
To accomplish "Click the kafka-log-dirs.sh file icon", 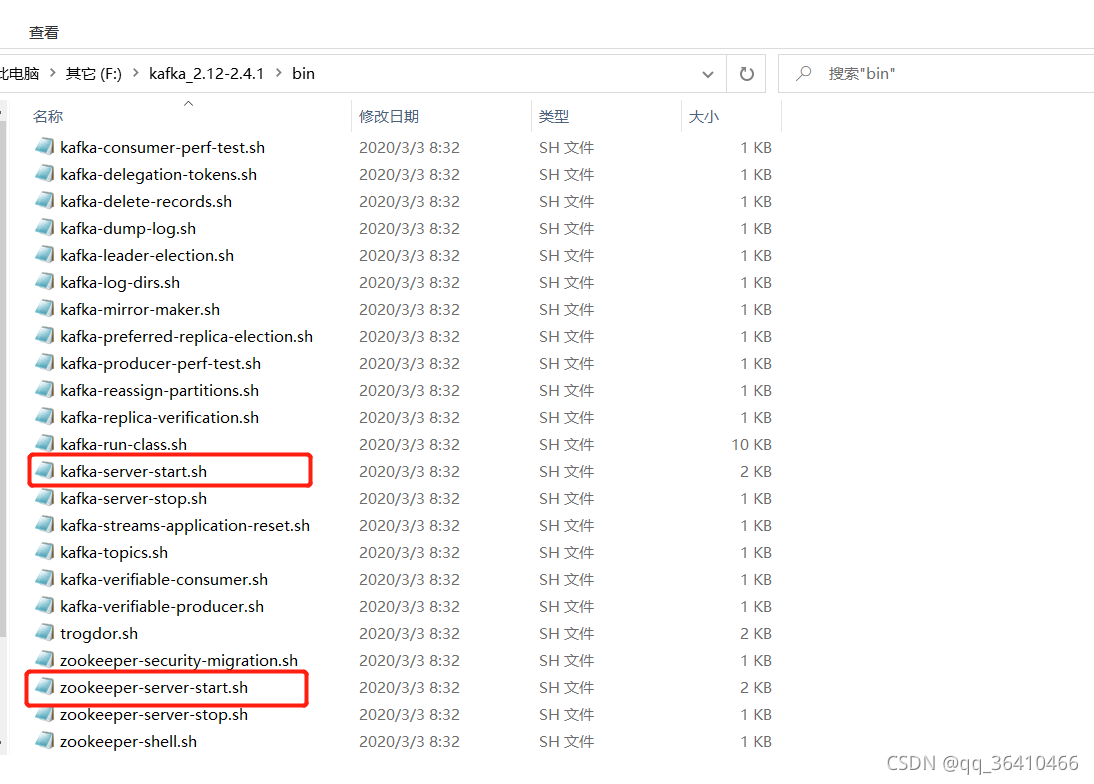I will point(45,282).
